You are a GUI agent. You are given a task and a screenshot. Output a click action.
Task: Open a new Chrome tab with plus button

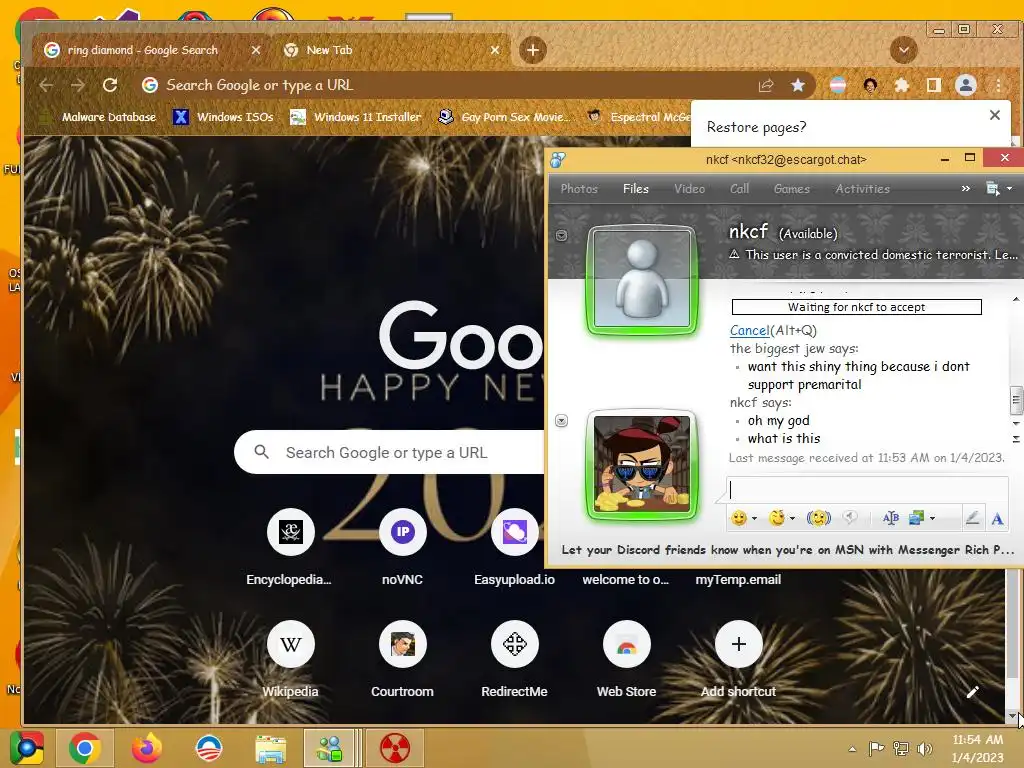point(533,50)
